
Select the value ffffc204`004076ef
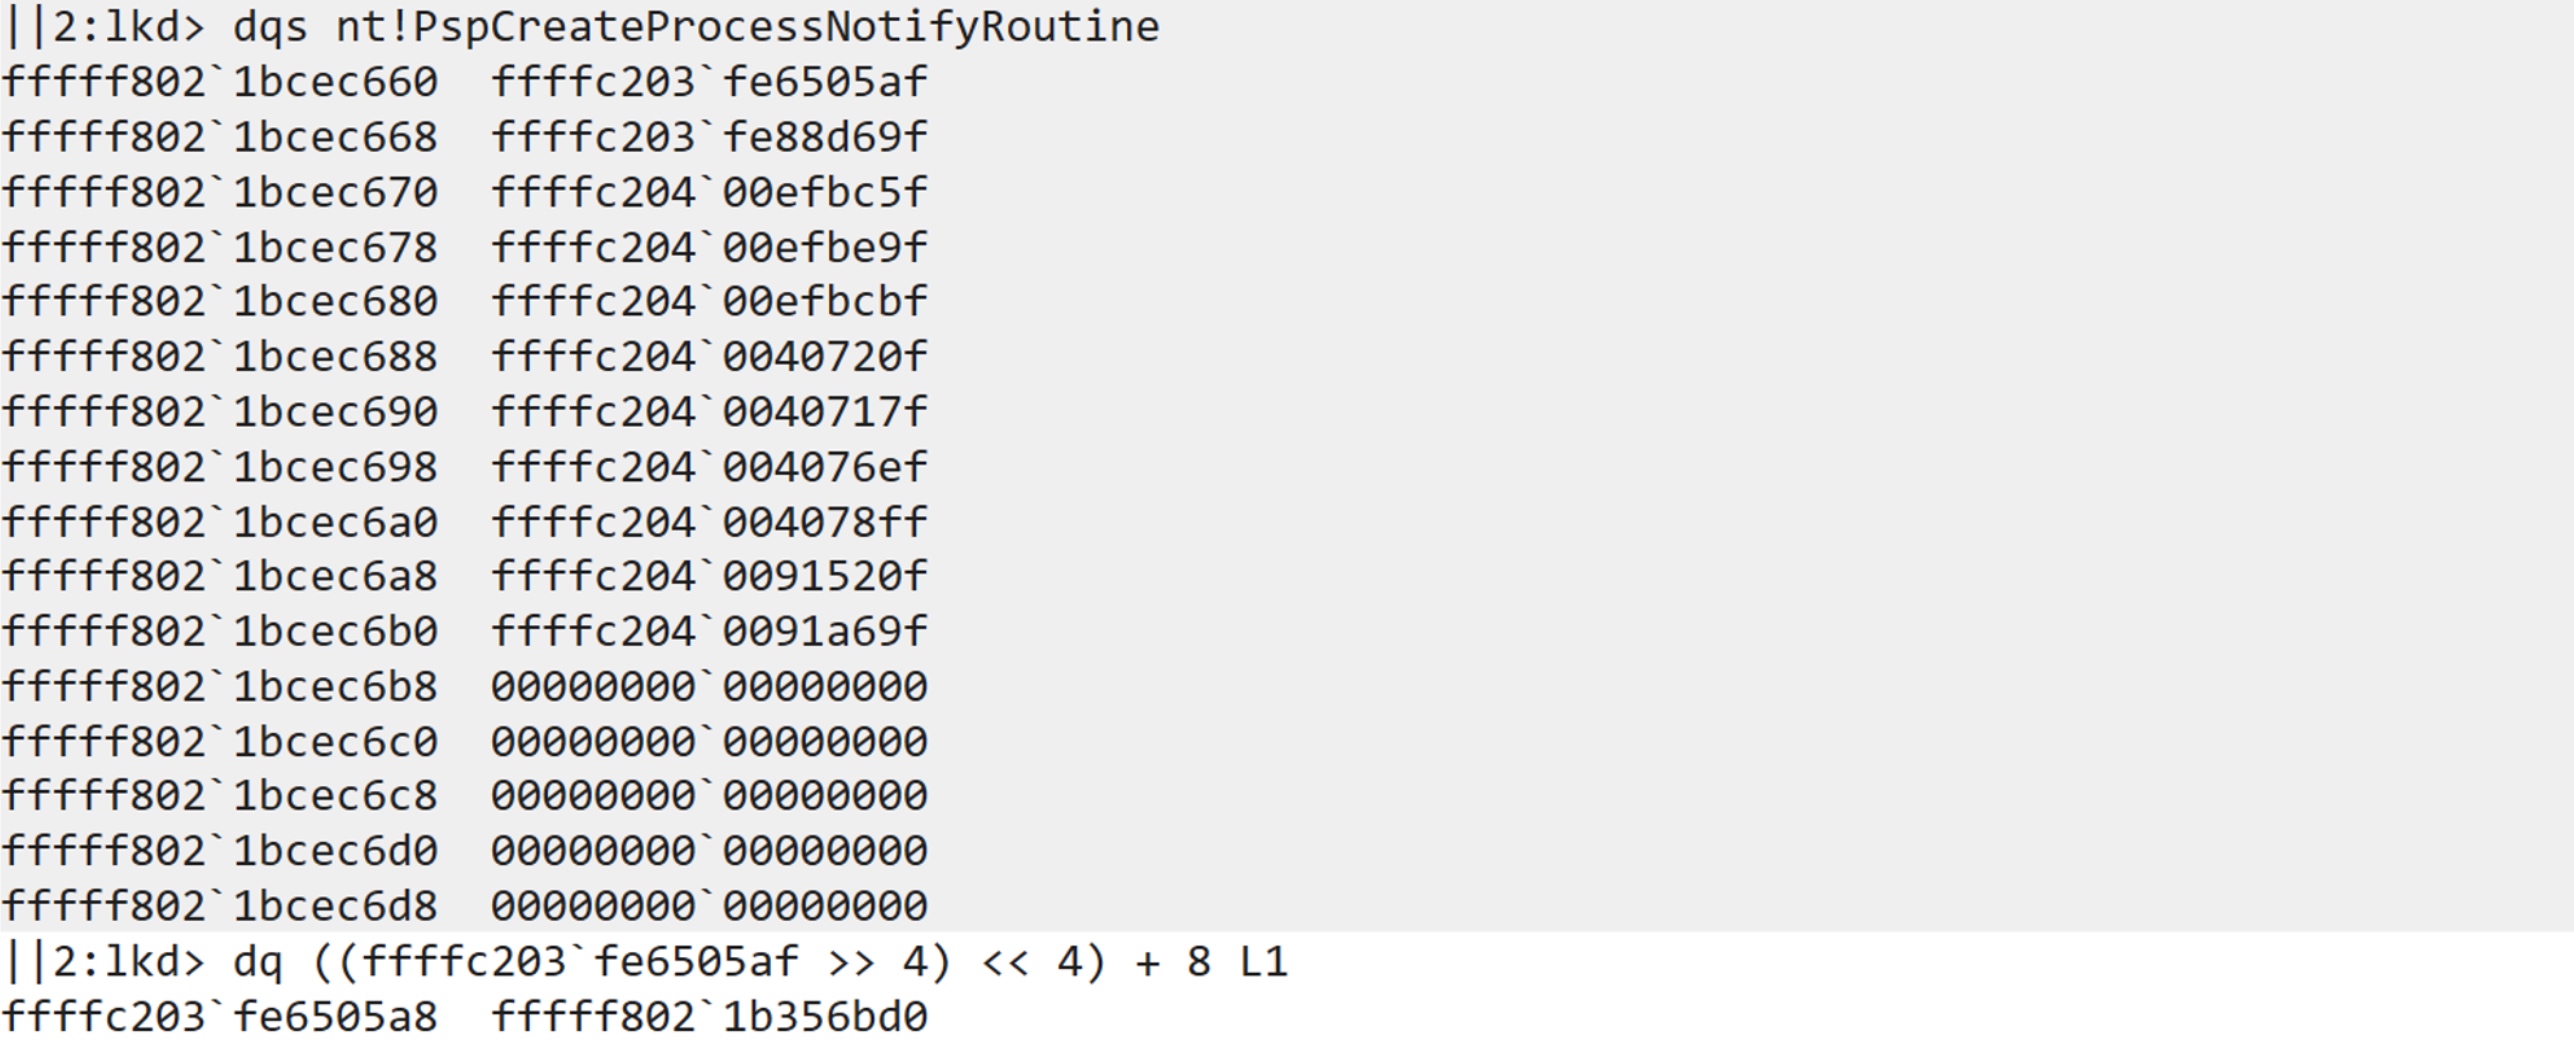[x=709, y=467]
